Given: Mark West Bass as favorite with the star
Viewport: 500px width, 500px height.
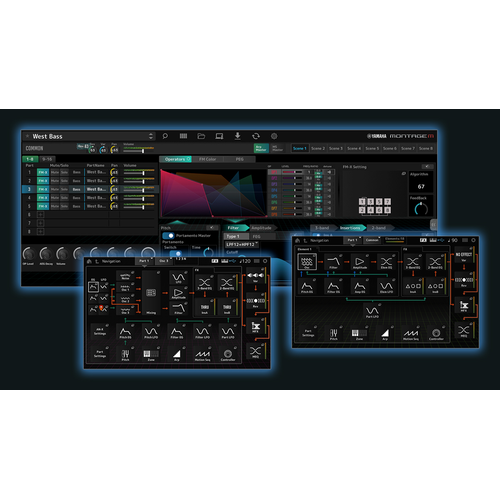Looking at the screenshot, I should pos(27,136).
